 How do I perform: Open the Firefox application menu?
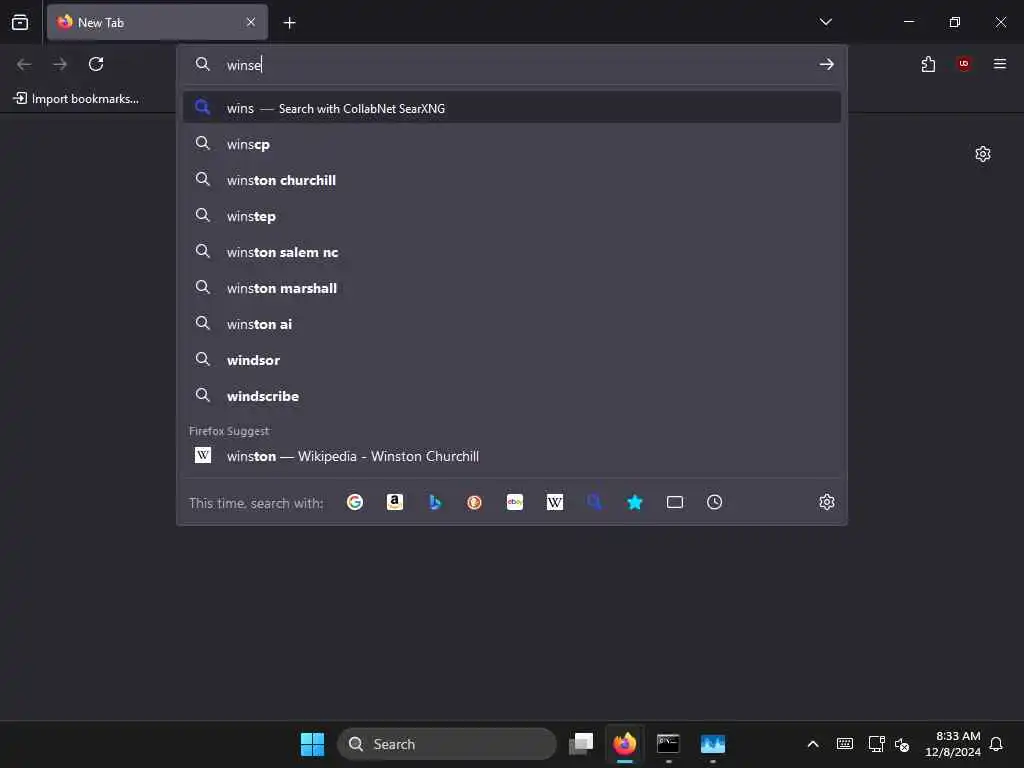click(x=999, y=64)
